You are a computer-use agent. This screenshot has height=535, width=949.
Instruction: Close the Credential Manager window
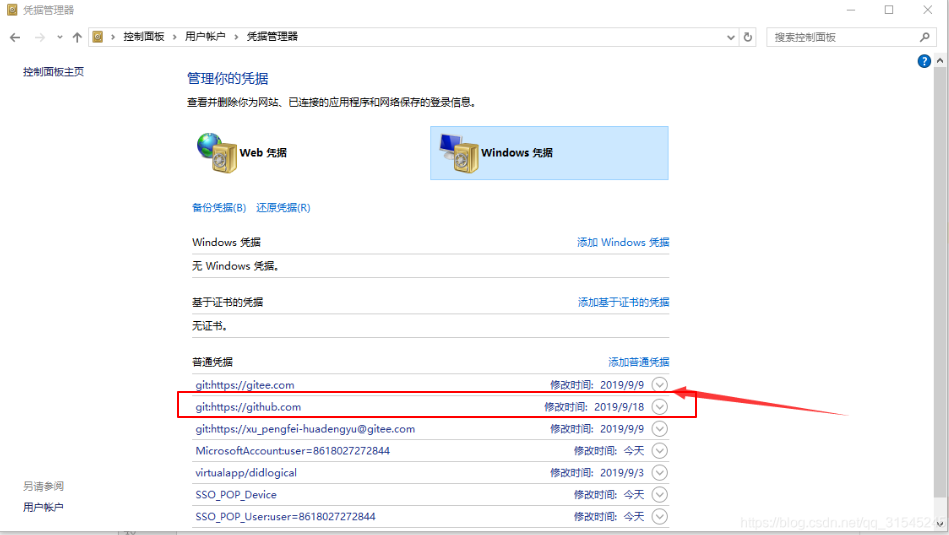pos(927,10)
